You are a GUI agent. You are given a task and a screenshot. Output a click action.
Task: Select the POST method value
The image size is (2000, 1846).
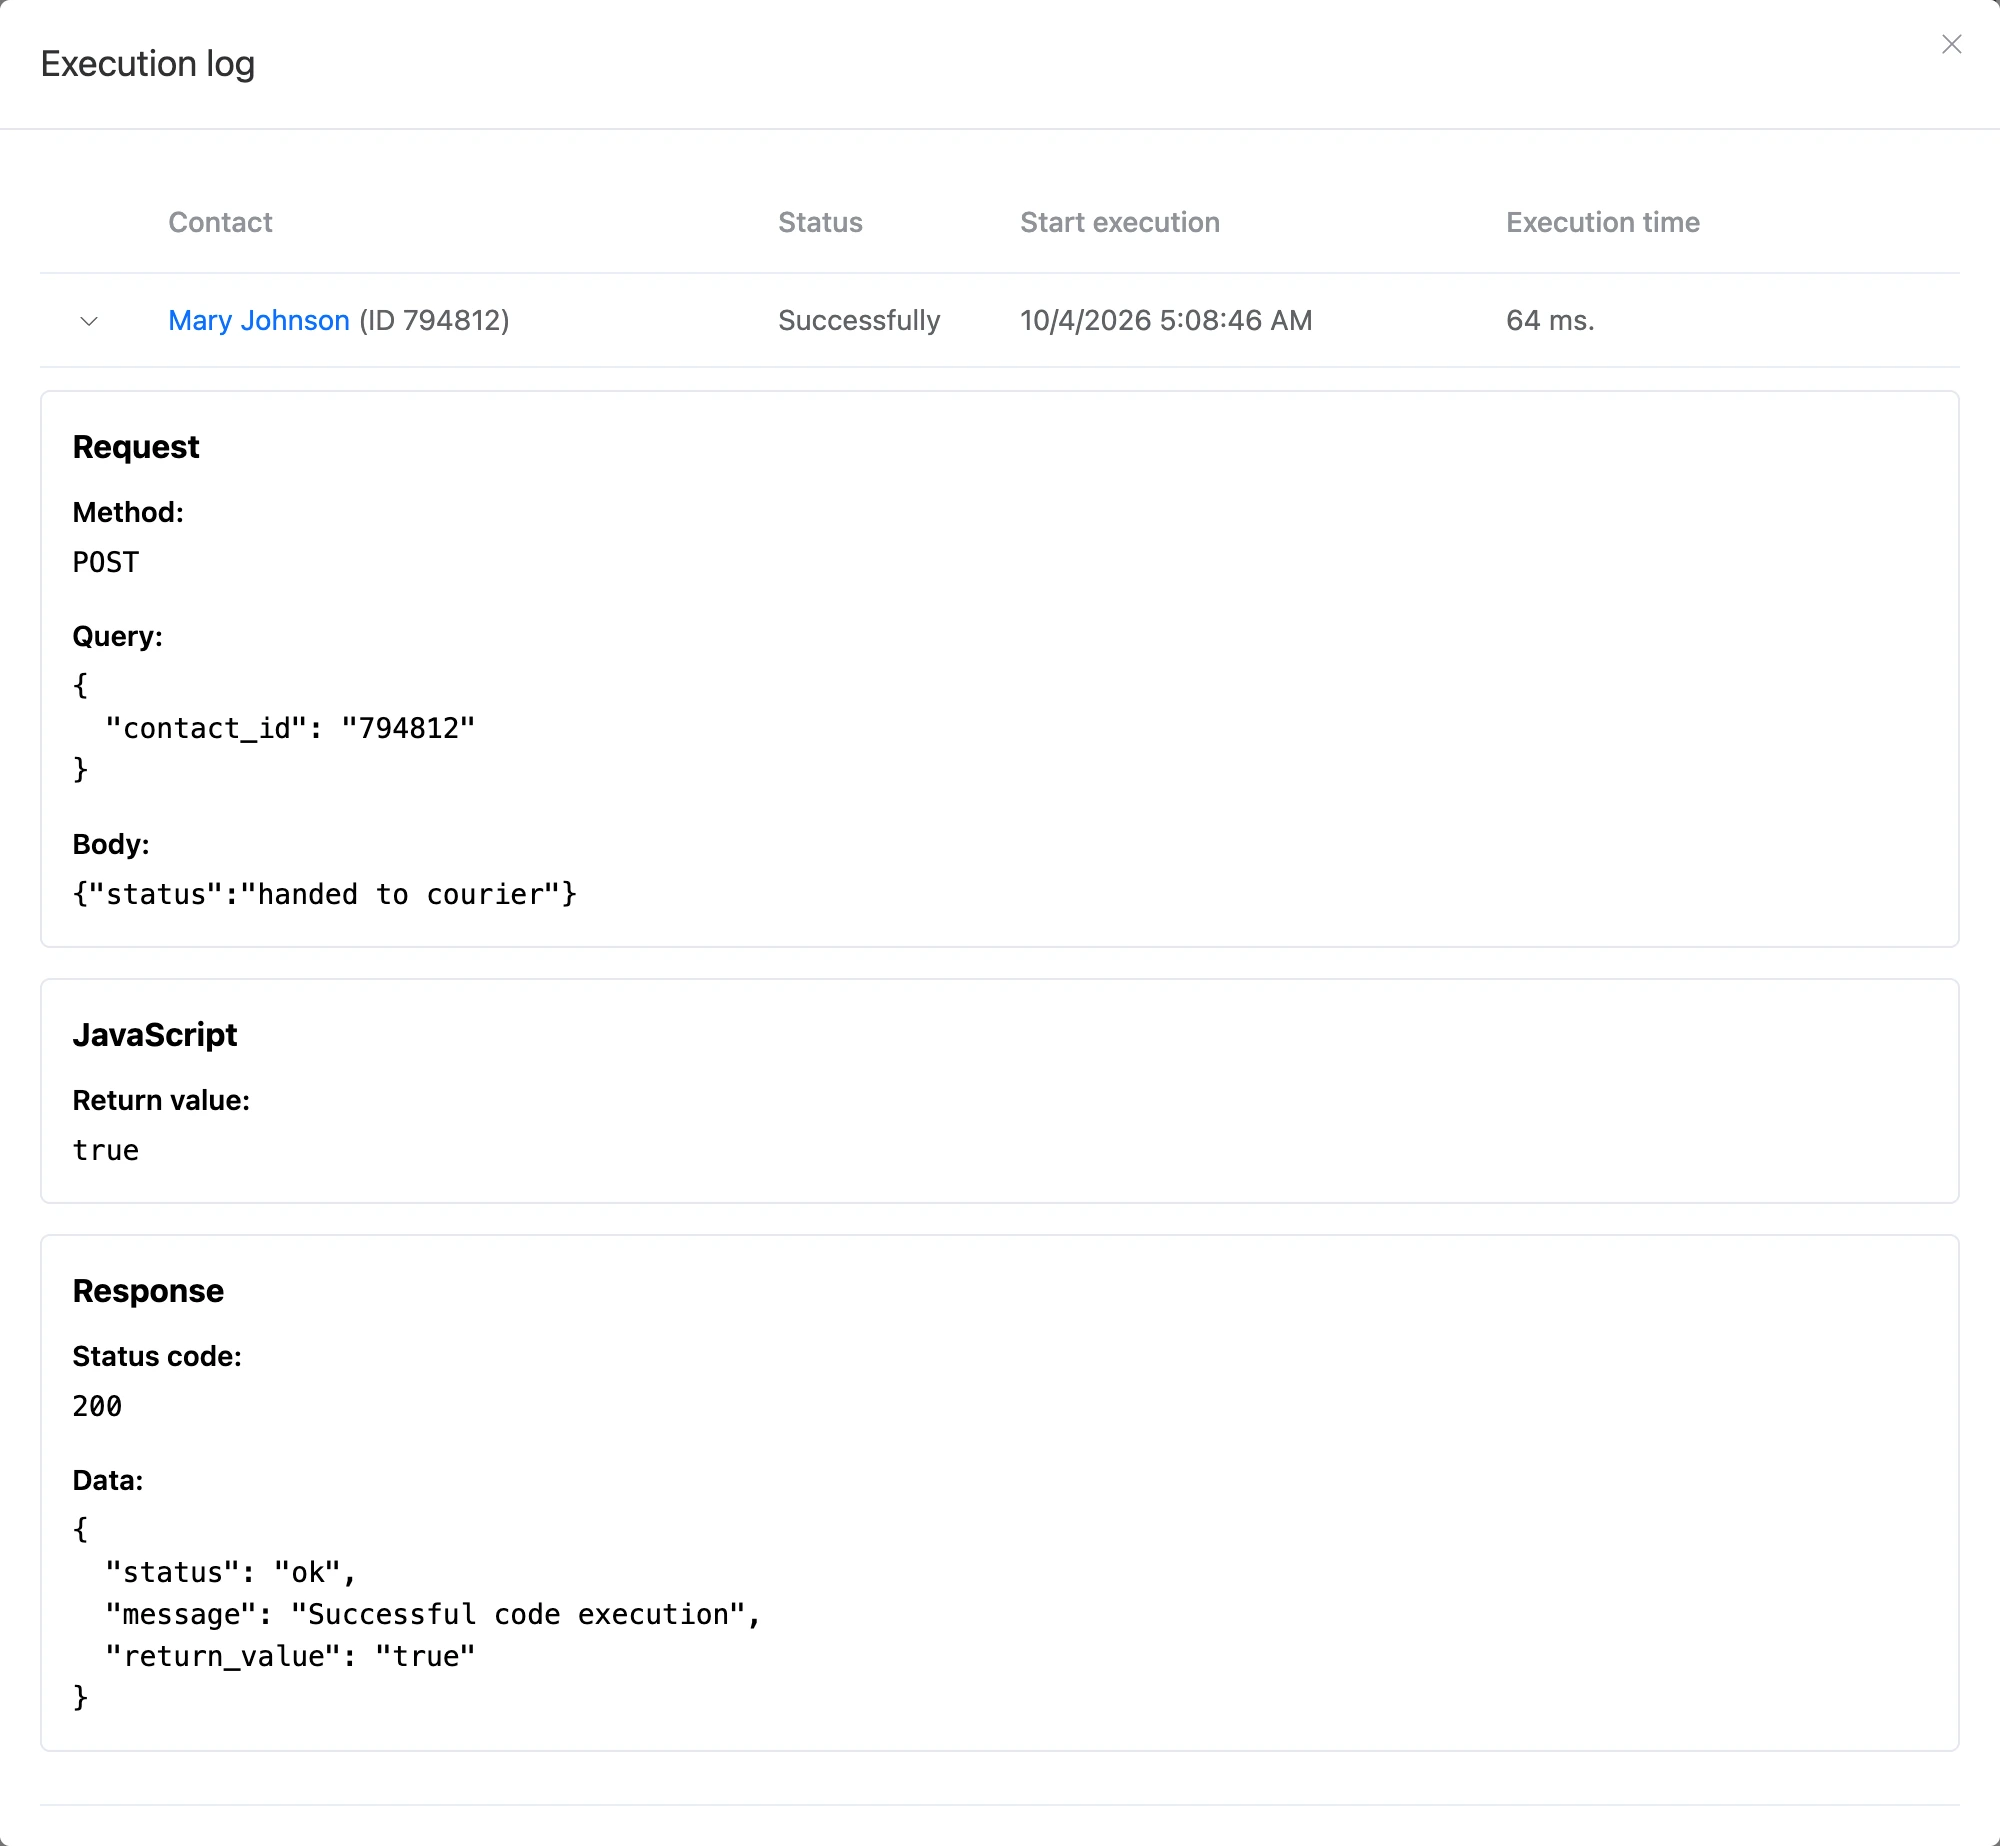pyautogui.click(x=106, y=562)
